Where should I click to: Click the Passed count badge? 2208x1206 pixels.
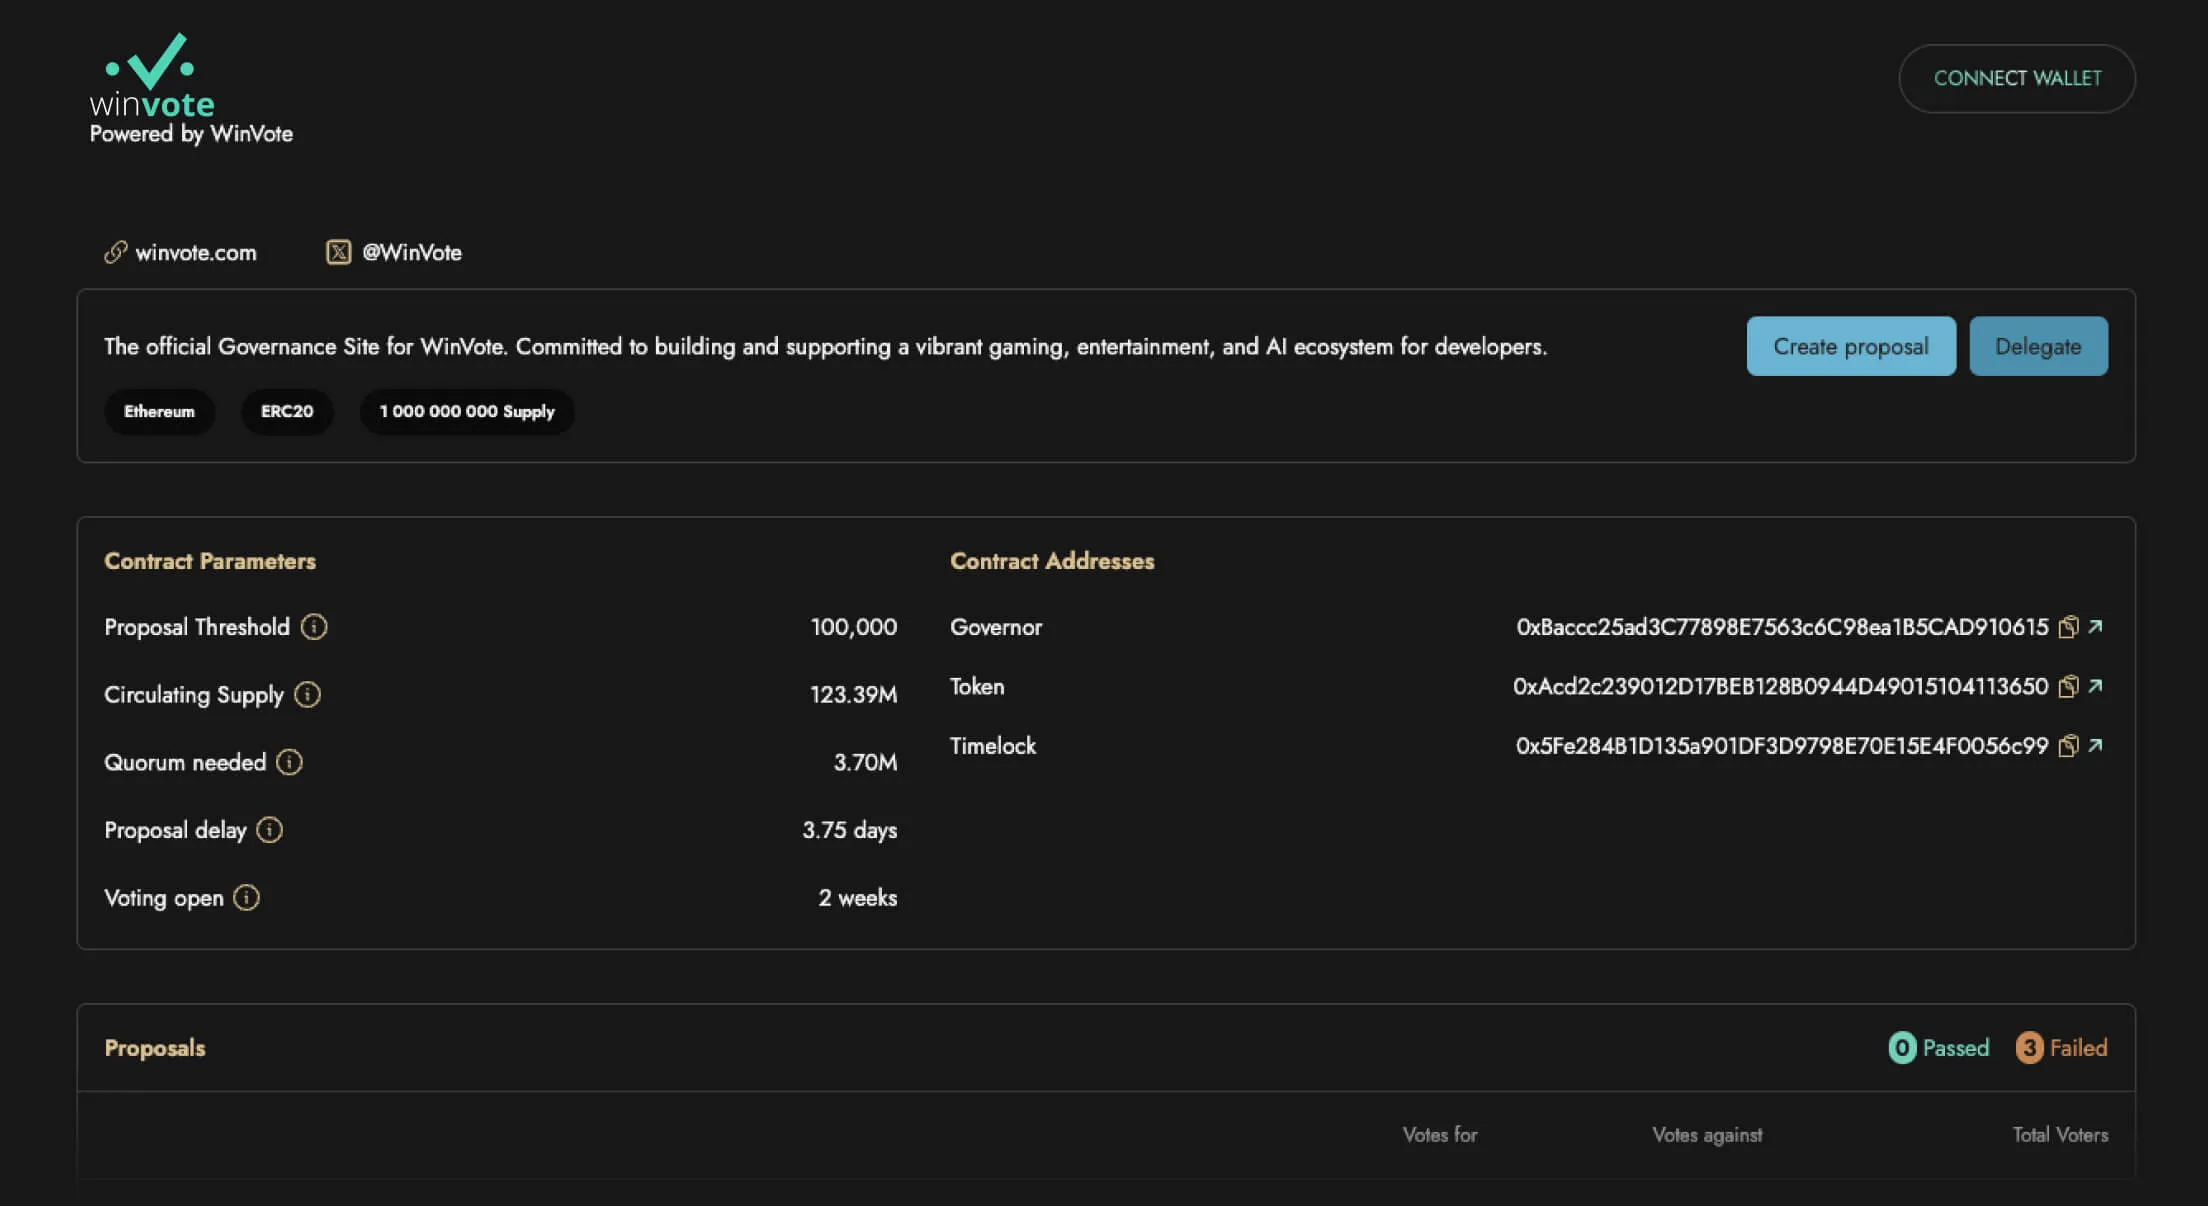1902,1048
